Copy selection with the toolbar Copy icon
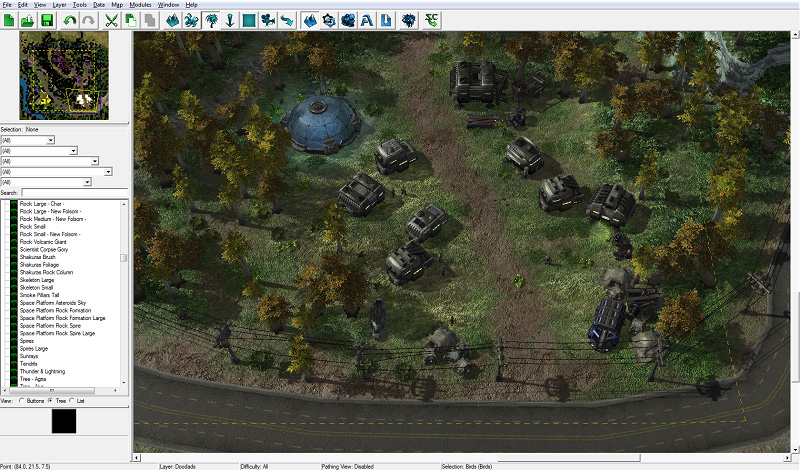Viewport: 800px width, 470px height. [131, 20]
